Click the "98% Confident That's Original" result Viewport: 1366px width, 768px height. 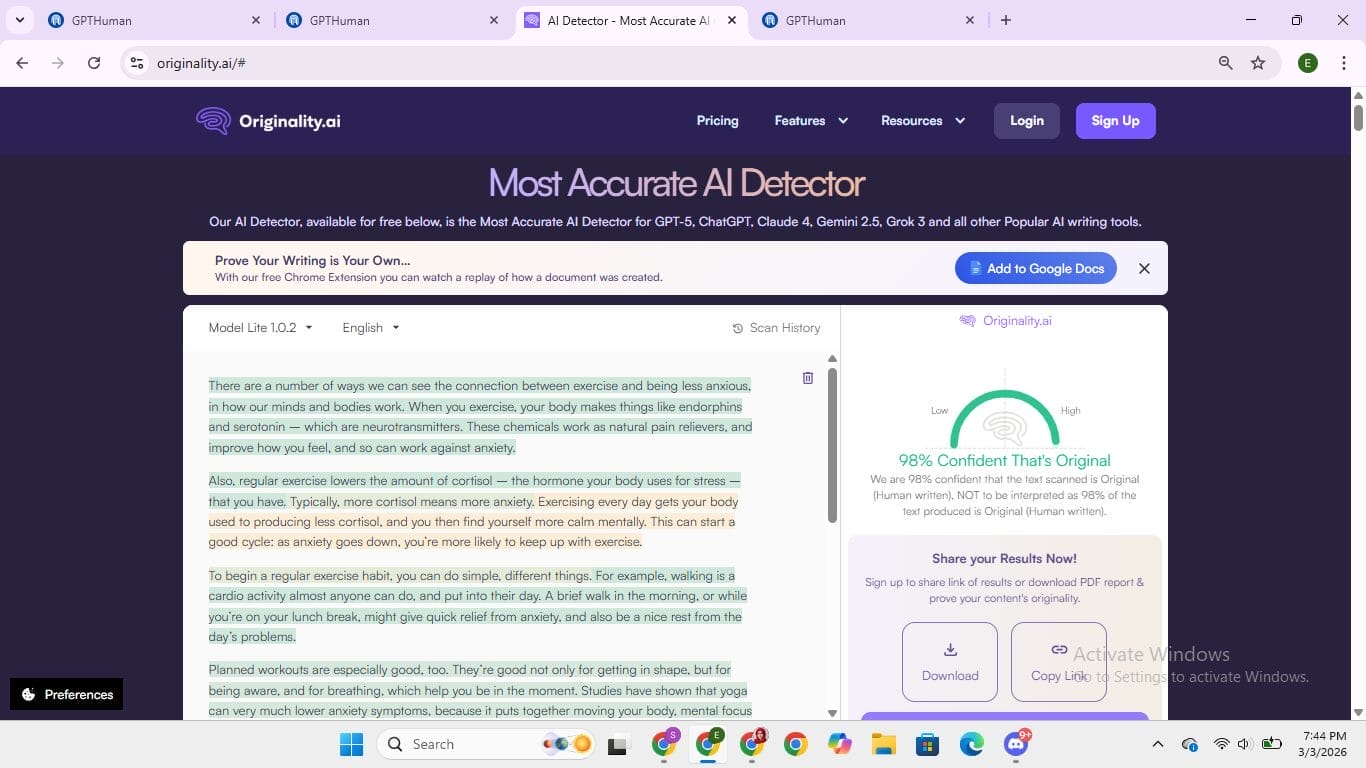click(x=1004, y=461)
